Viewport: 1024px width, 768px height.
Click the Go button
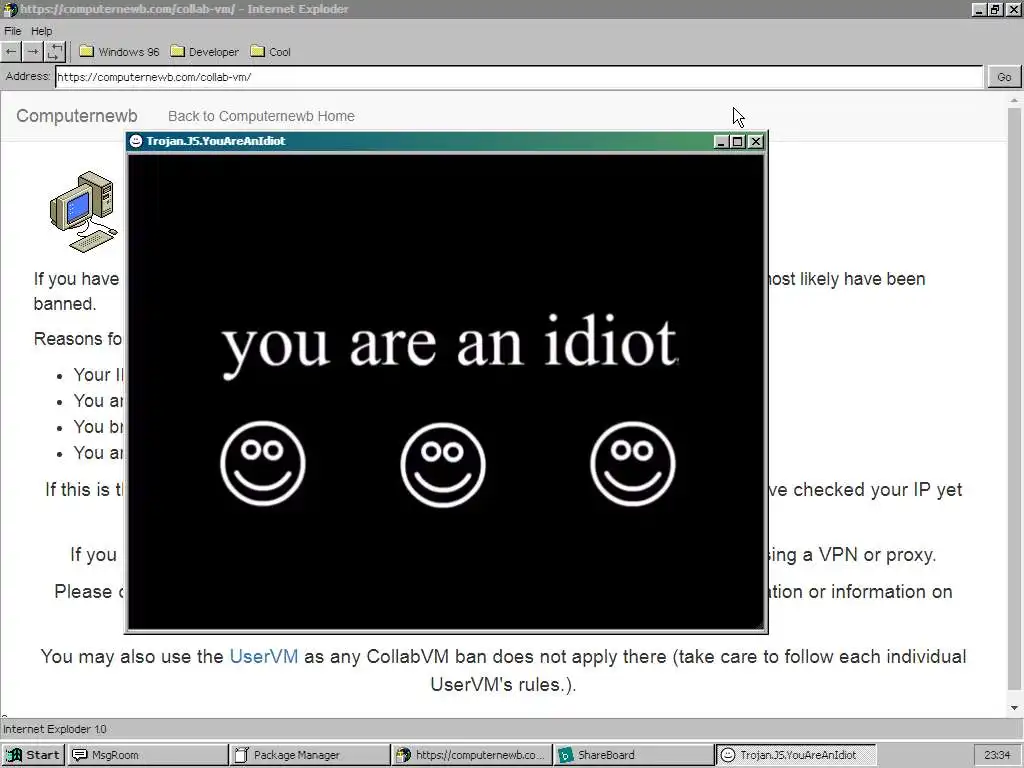[1004, 77]
